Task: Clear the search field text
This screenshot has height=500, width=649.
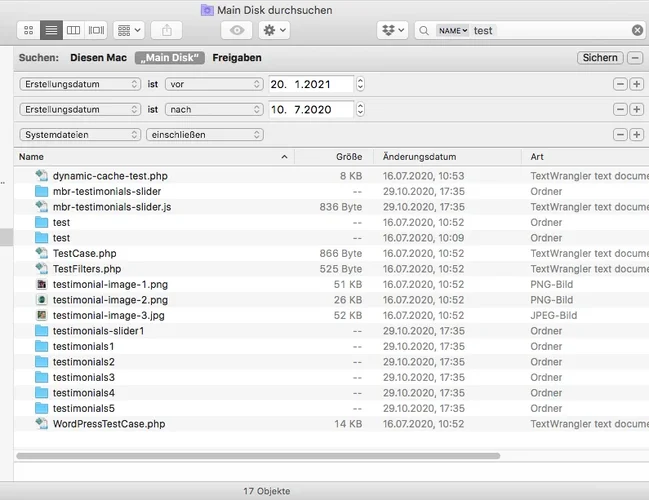Action: click(637, 31)
